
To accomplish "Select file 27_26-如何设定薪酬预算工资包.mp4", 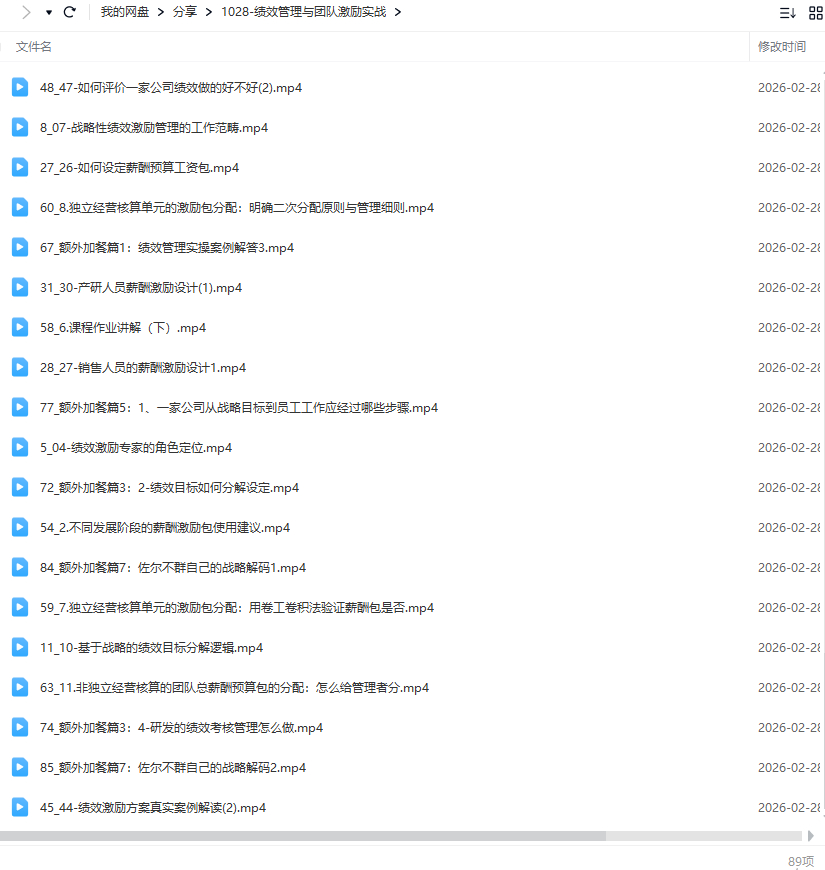I will click(x=139, y=167).
